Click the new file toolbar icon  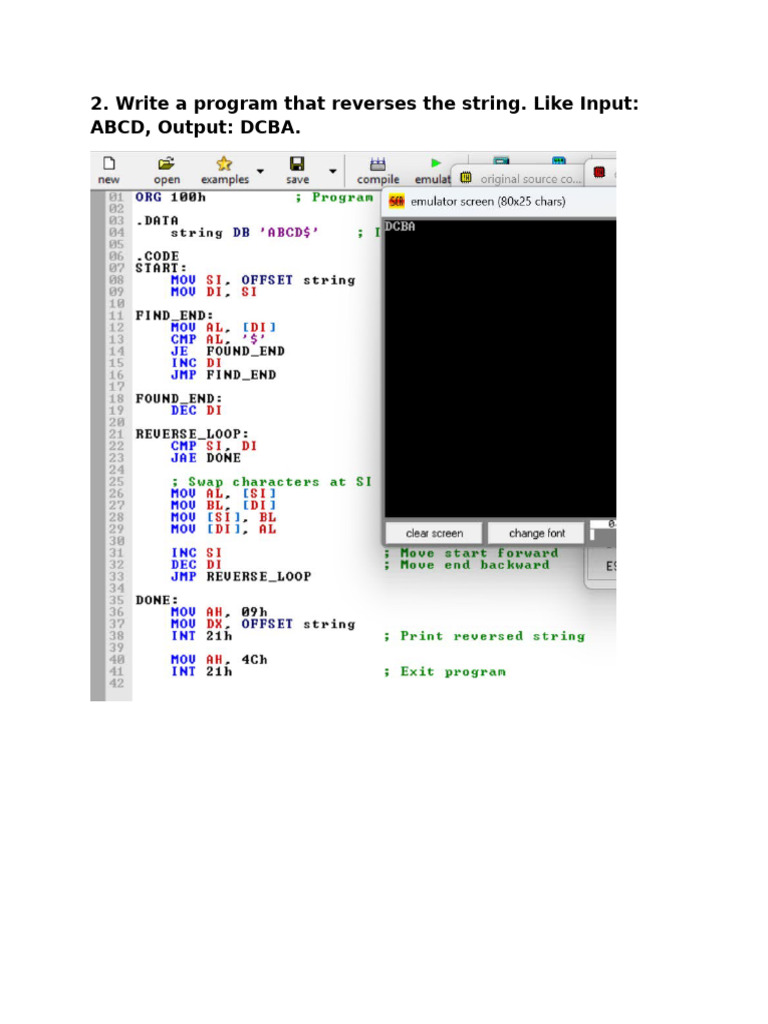109,163
